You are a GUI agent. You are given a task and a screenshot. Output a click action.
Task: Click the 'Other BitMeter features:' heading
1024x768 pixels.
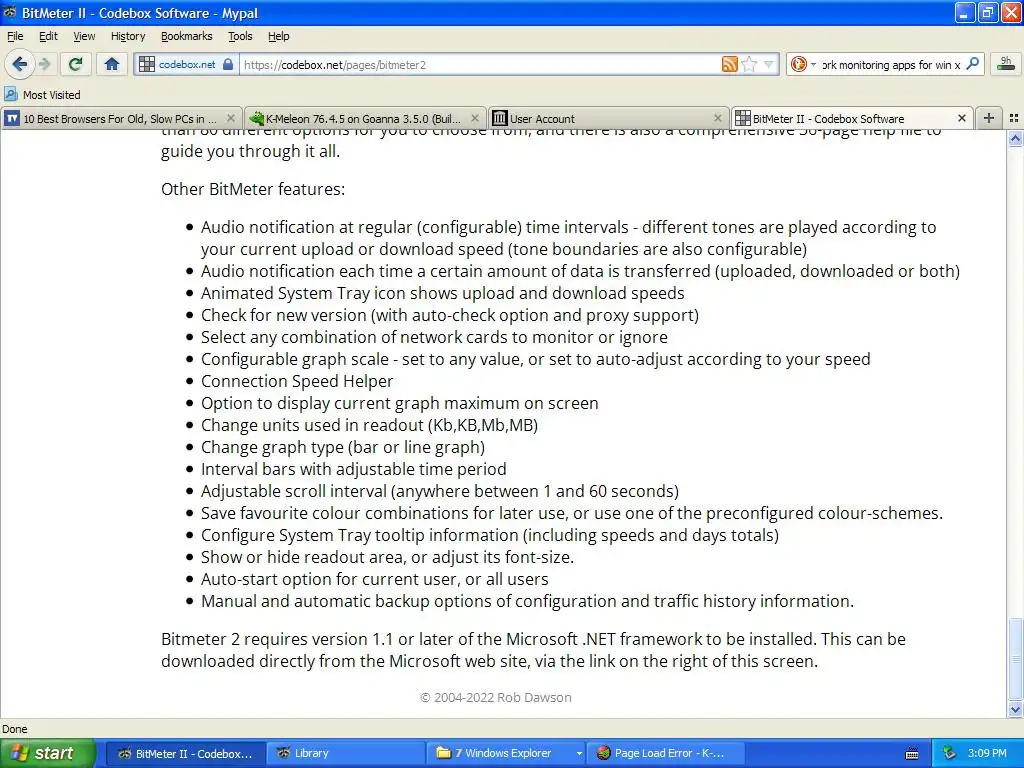[x=253, y=189]
